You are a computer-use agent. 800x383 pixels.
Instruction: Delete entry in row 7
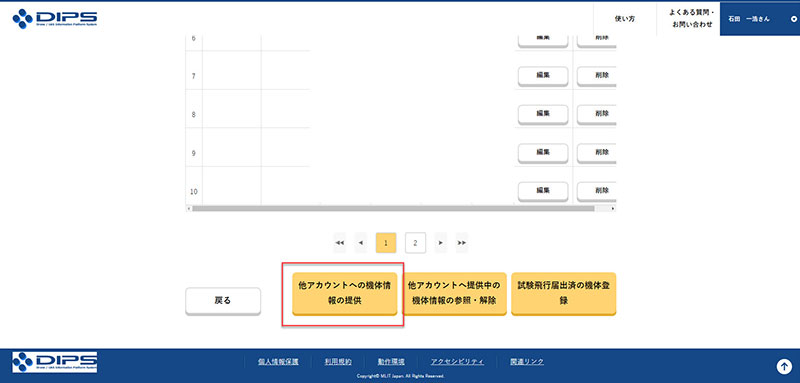pyautogui.click(x=597, y=76)
